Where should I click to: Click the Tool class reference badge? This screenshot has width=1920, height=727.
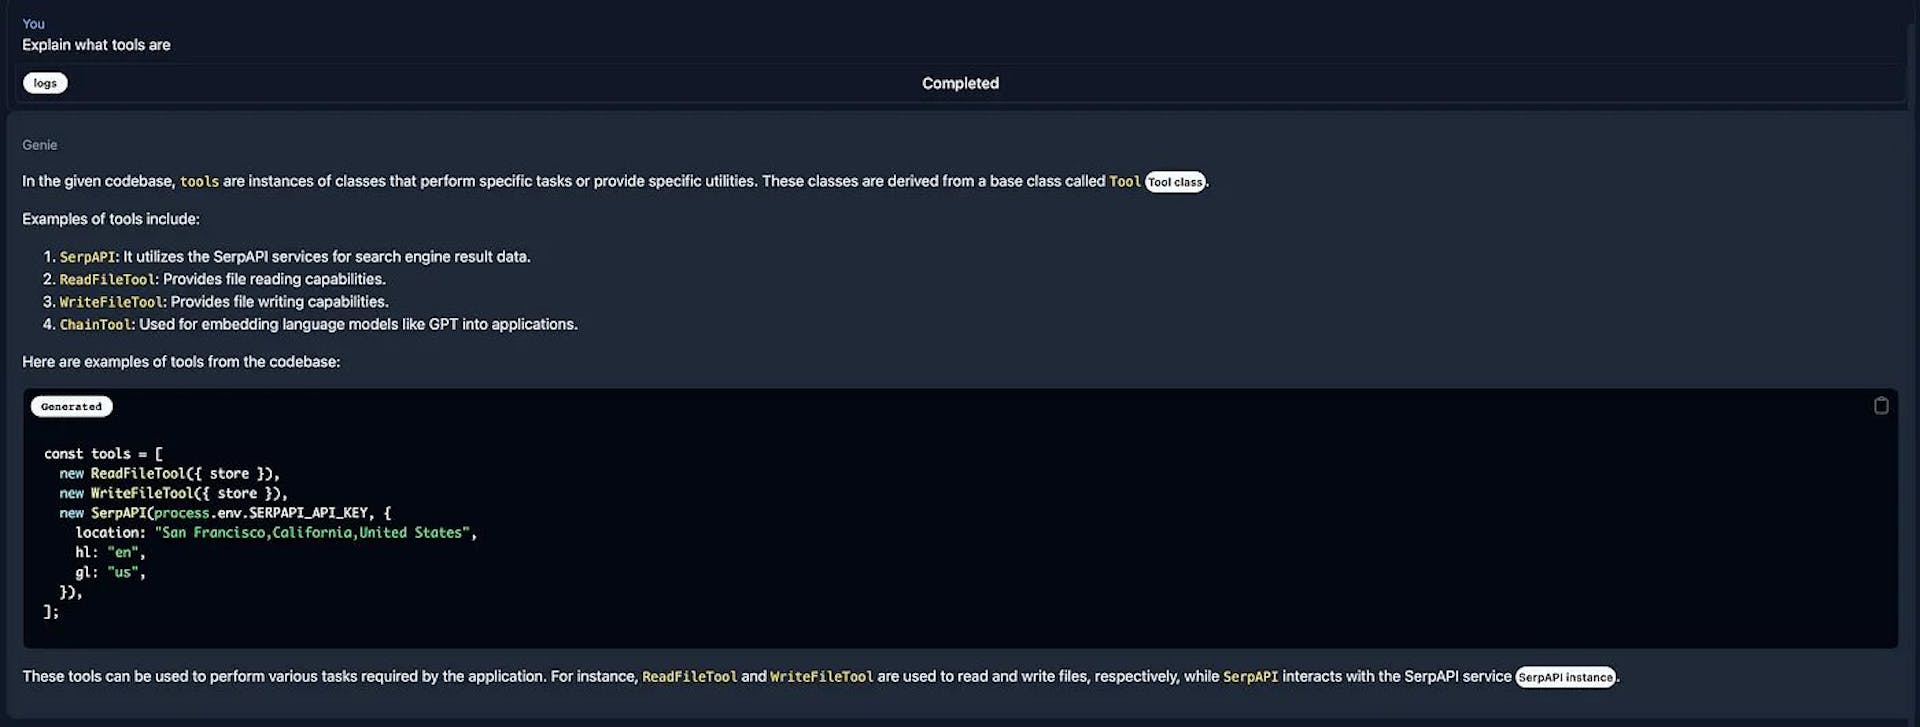click(1174, 182)
